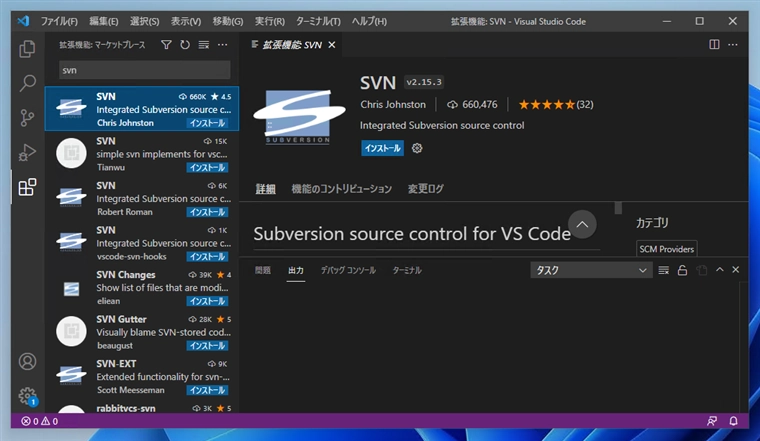Click the VS Code logo in title bar
The width and height of the screenshot is (760, 441).
pos(23,21)
